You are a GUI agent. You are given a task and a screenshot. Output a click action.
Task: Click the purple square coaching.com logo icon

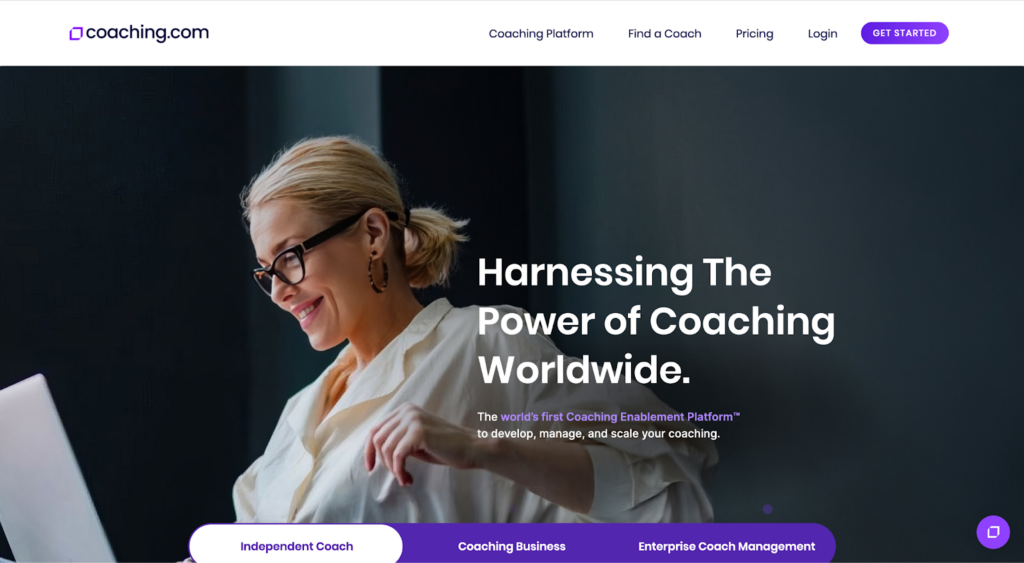pyautogui.click(x=76, y=33)
